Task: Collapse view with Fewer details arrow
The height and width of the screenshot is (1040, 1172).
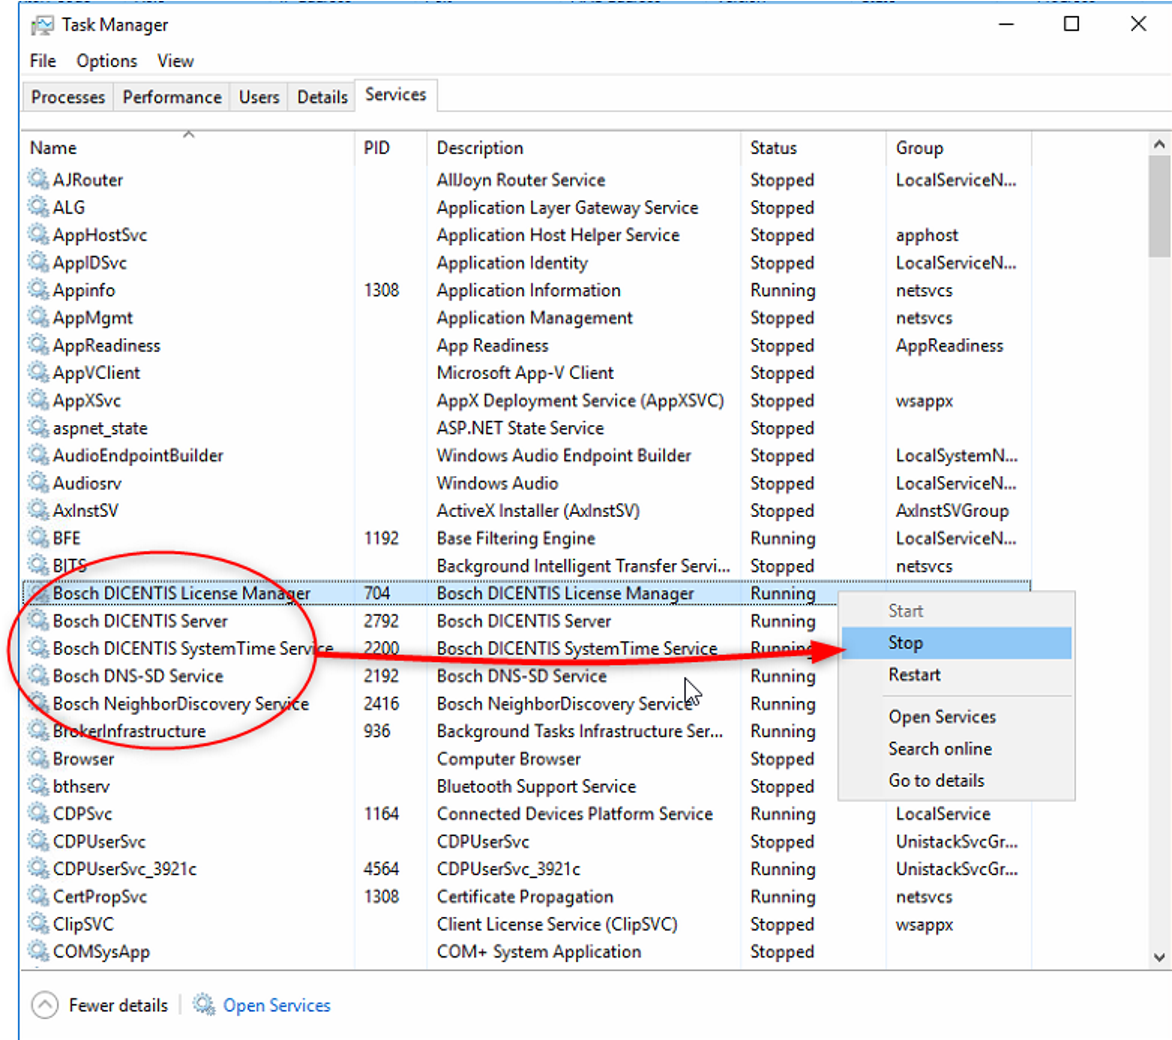Action: (45, 1005)
